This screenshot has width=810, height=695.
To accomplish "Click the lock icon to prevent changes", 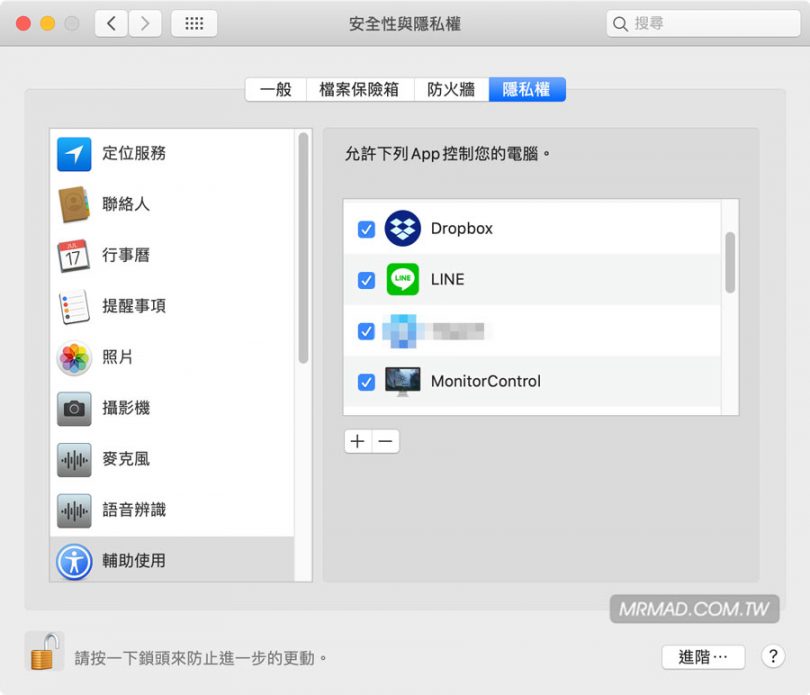I will click(44, 651).
